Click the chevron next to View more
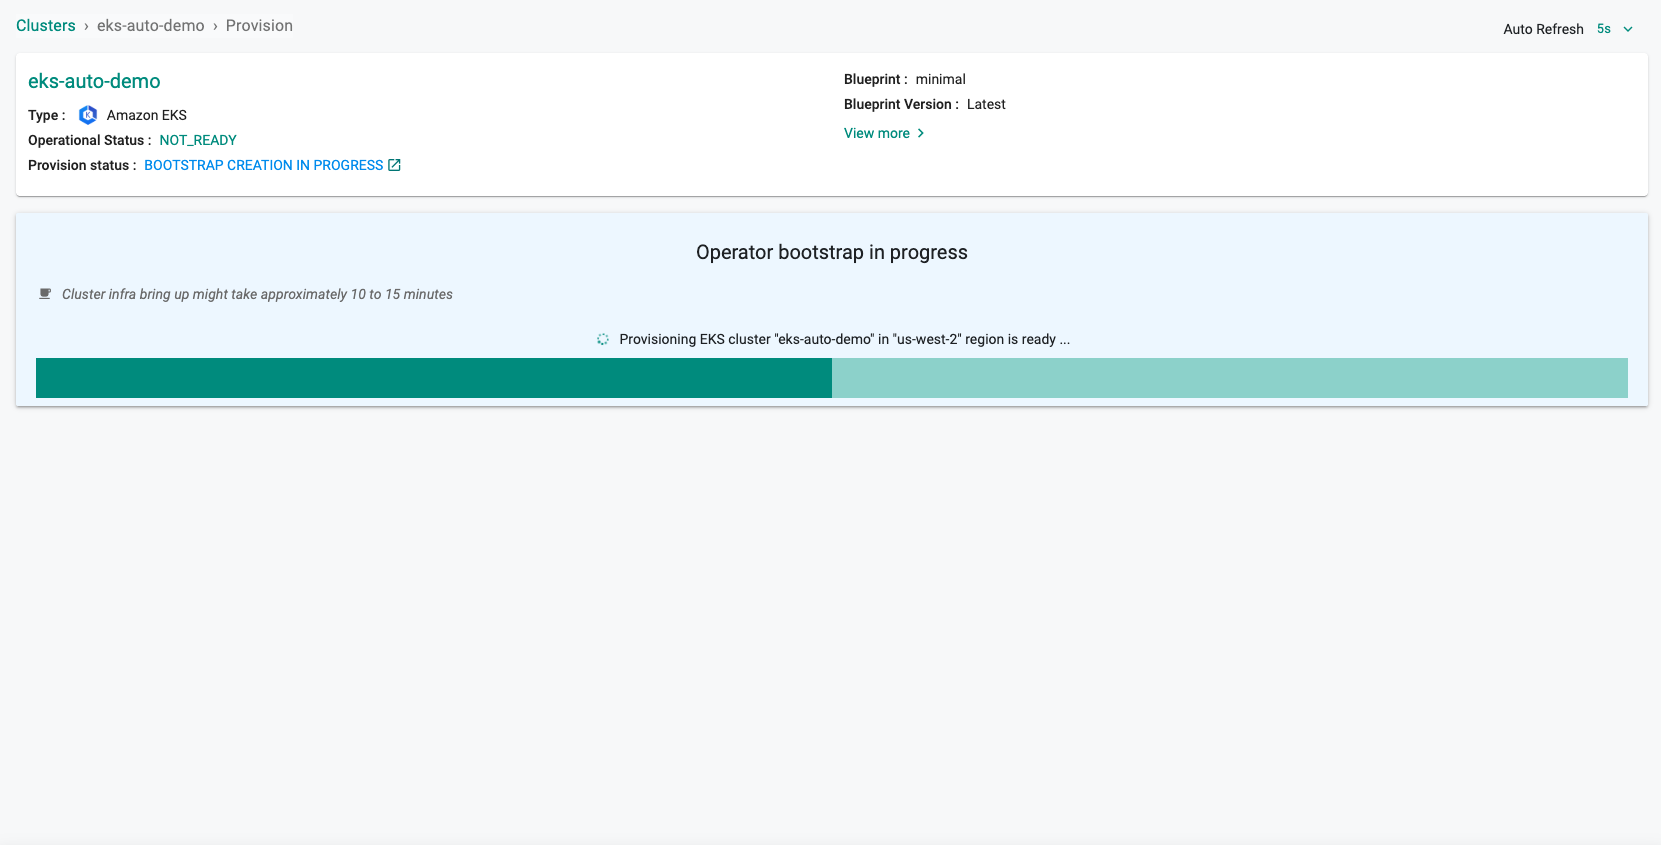Screen dimensions: 1661x845 (x=921, y=133)
